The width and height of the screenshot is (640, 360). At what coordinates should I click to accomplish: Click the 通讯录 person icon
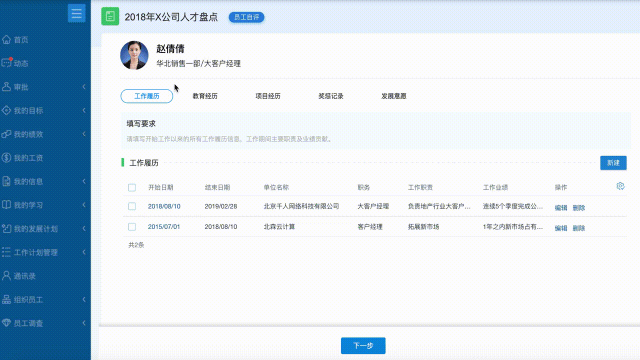coord(6,276)
